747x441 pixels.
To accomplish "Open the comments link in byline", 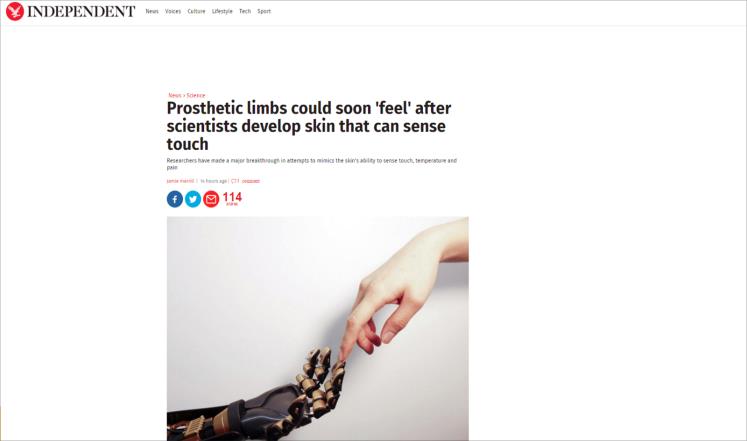I will tap(251, 181).
